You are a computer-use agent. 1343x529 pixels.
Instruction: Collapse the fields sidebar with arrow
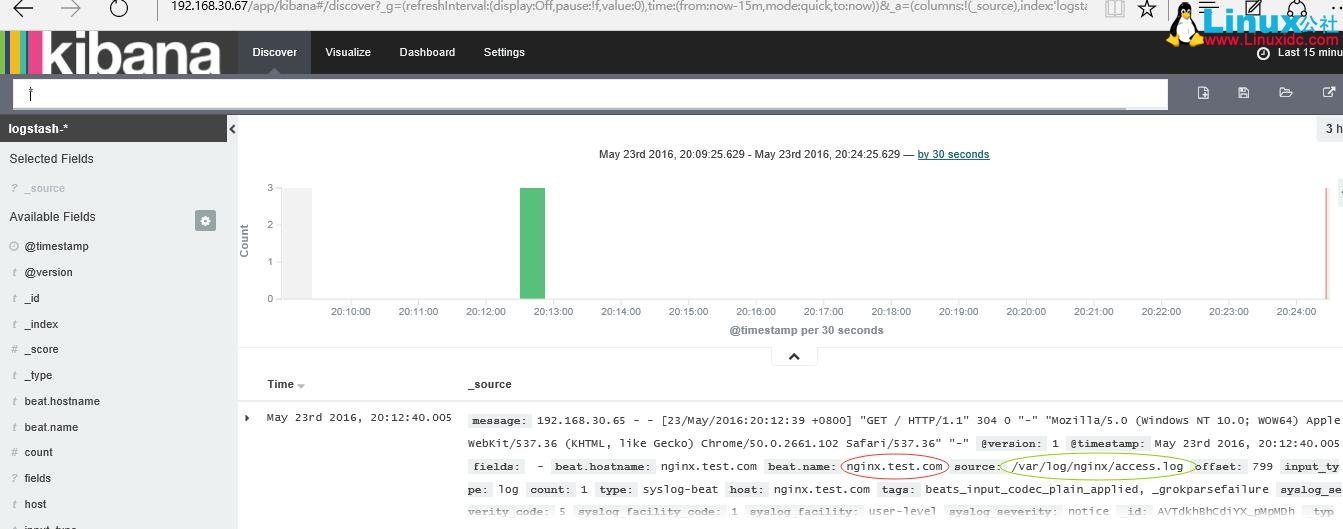point(232,129)
